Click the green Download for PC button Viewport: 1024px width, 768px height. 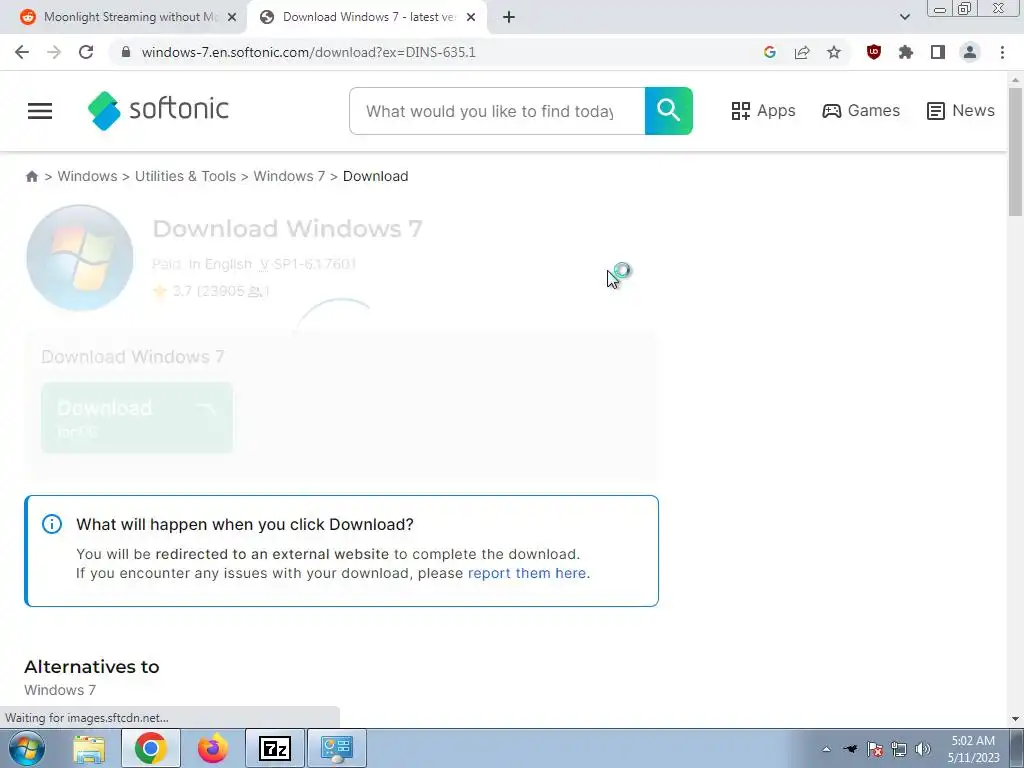137,418
